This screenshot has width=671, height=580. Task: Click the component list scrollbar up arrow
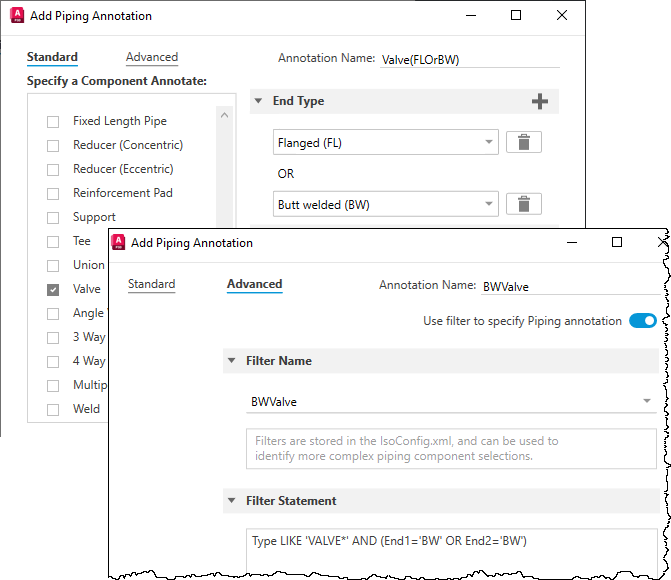click(x=225, y=115)
